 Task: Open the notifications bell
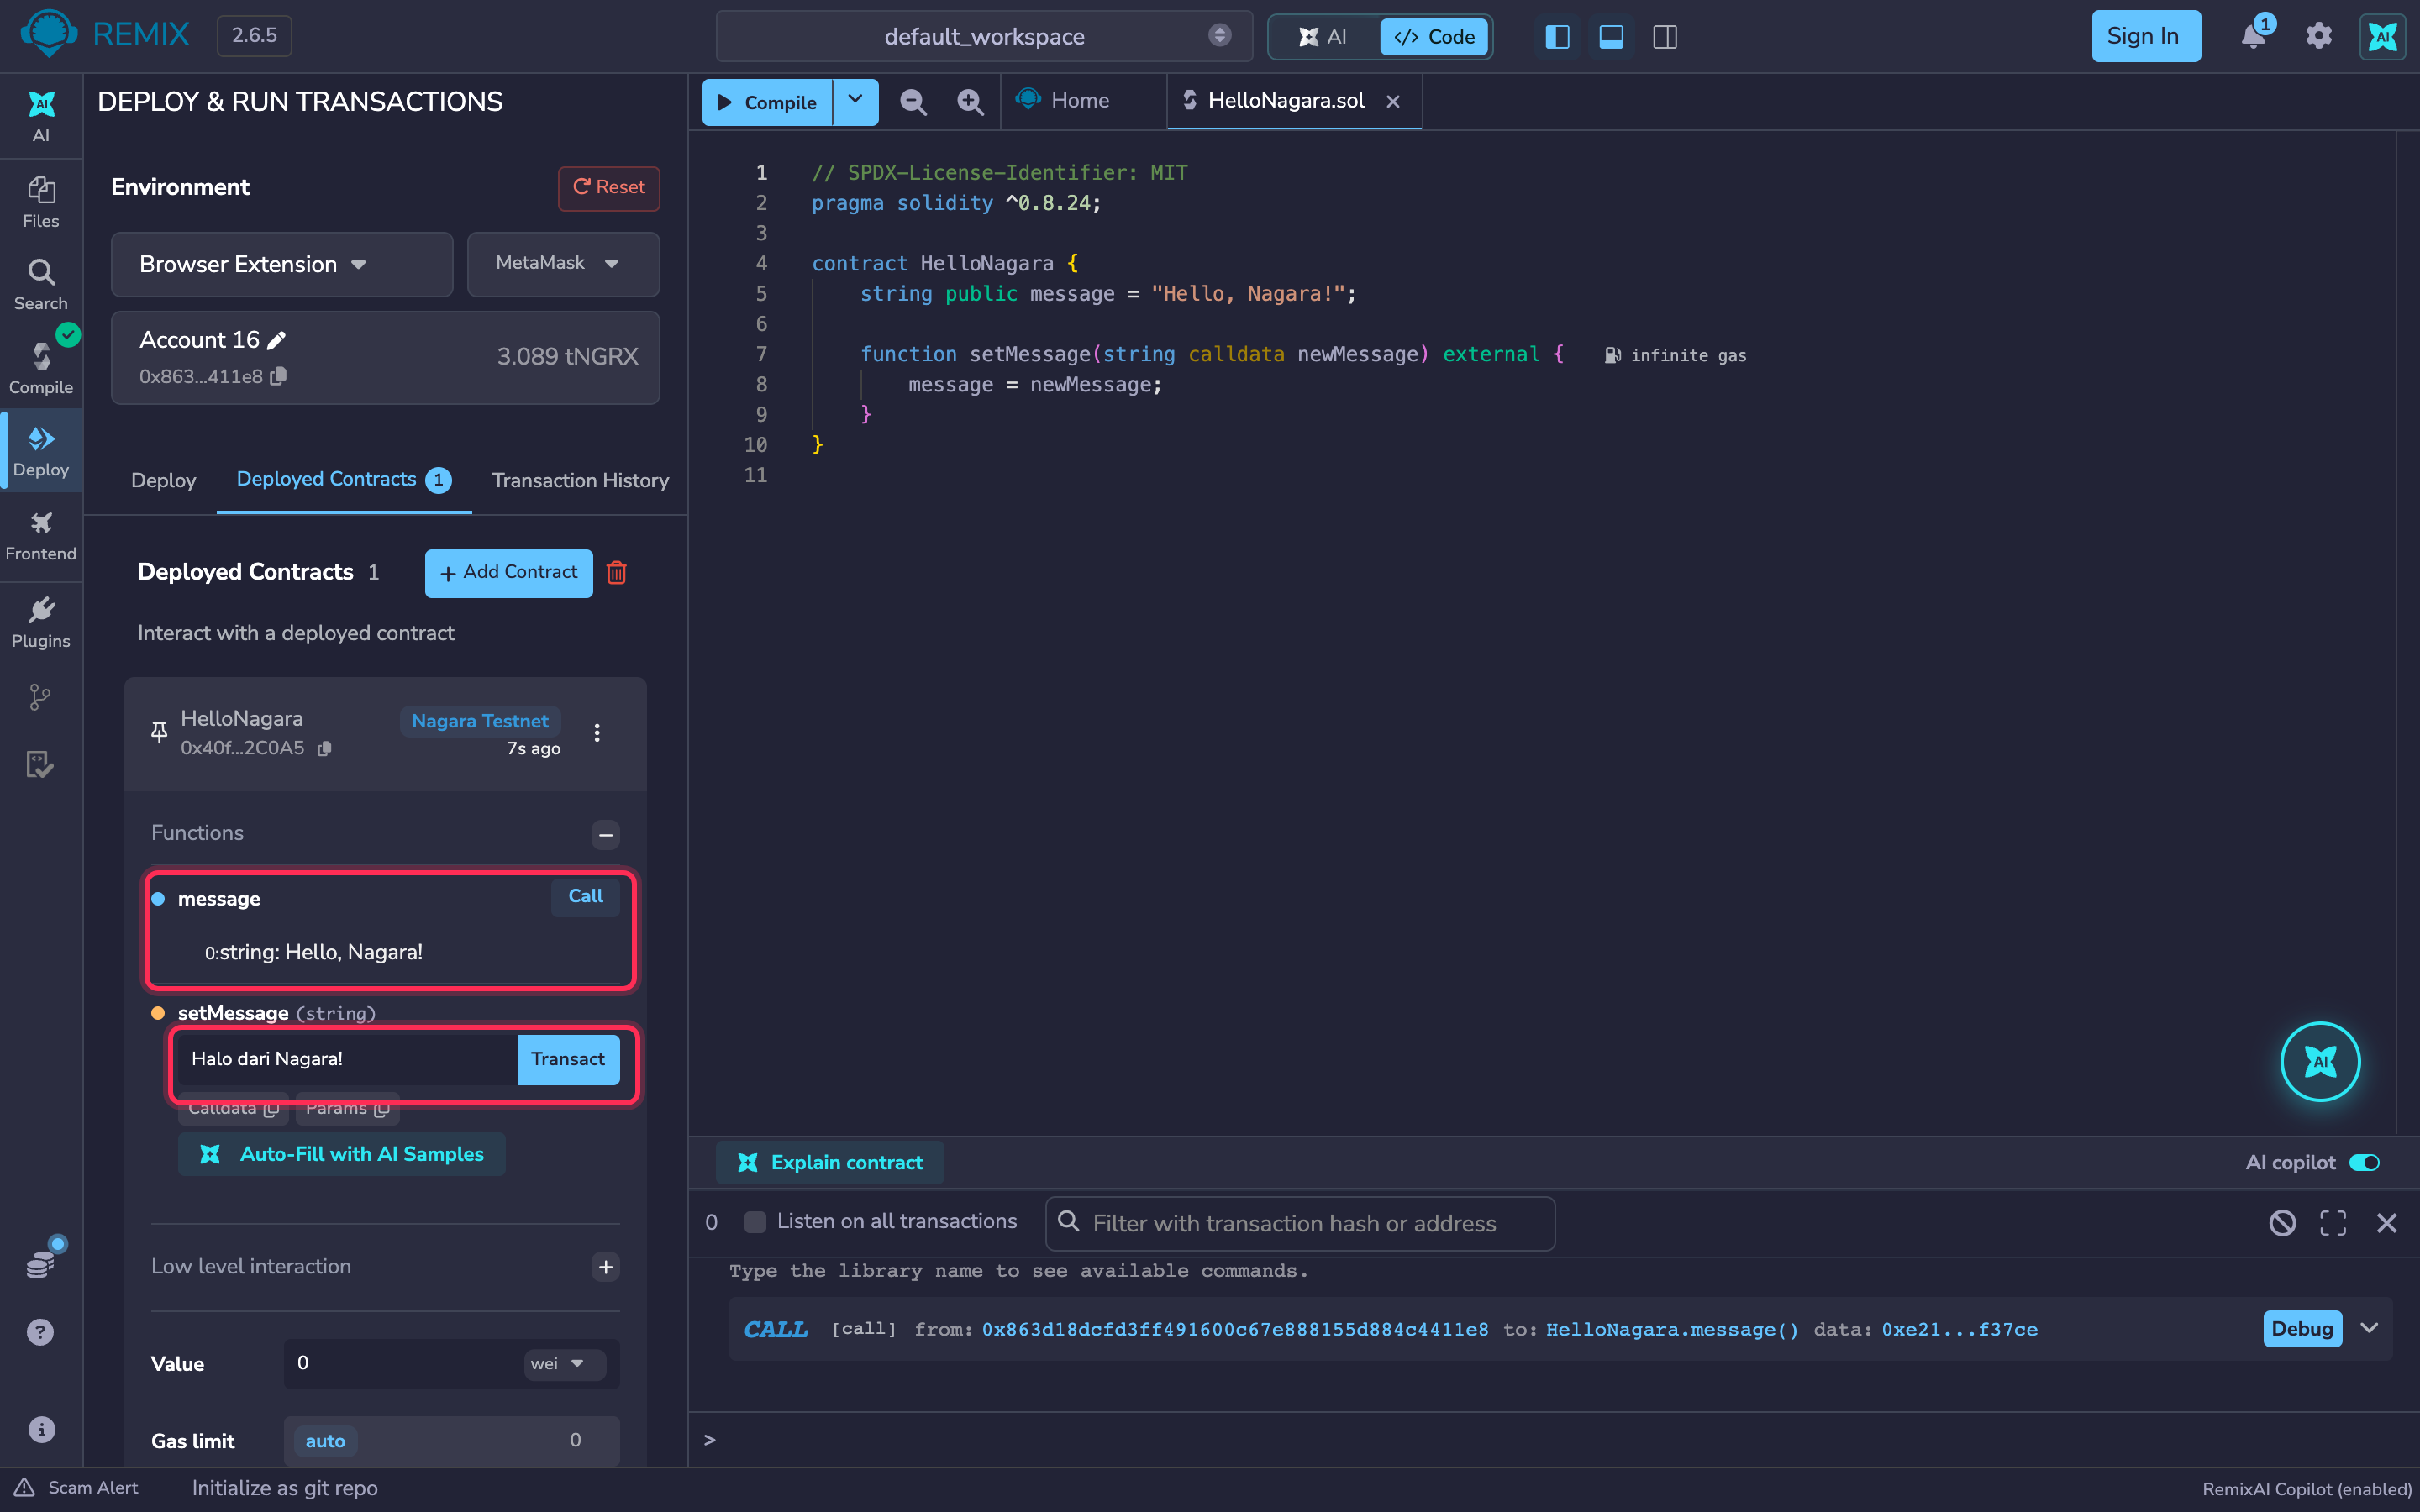pos(2254,35)
